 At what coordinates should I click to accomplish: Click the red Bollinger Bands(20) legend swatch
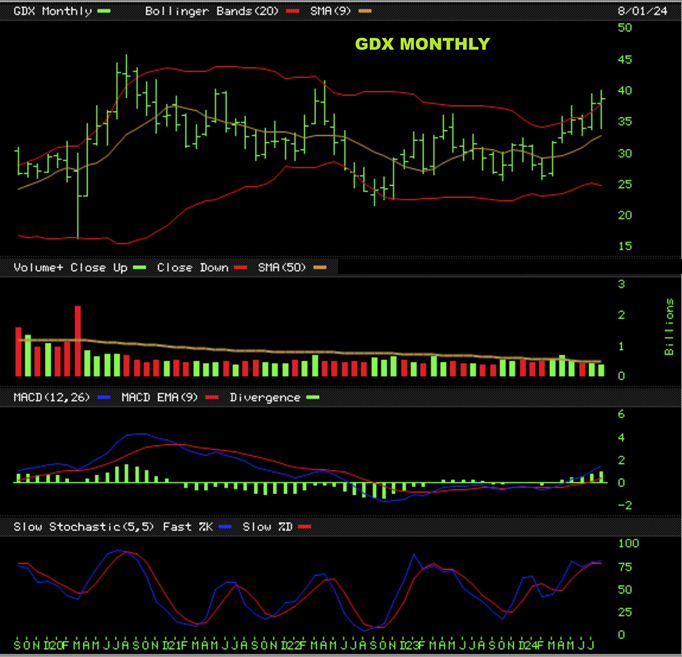coord(293,11)
